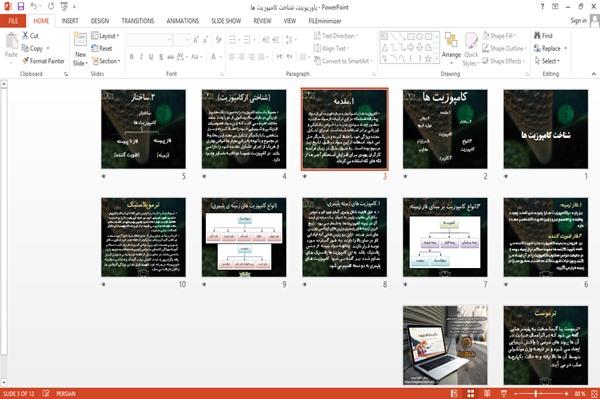Screen dimensions: 600x399
Task: Open font name combo box
Action: click(150, 40)
